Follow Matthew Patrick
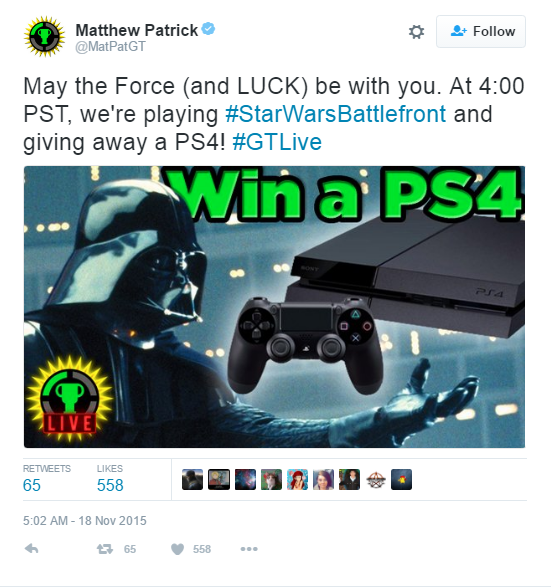Viewport: 551px width, 587px height. coord(481,31)
